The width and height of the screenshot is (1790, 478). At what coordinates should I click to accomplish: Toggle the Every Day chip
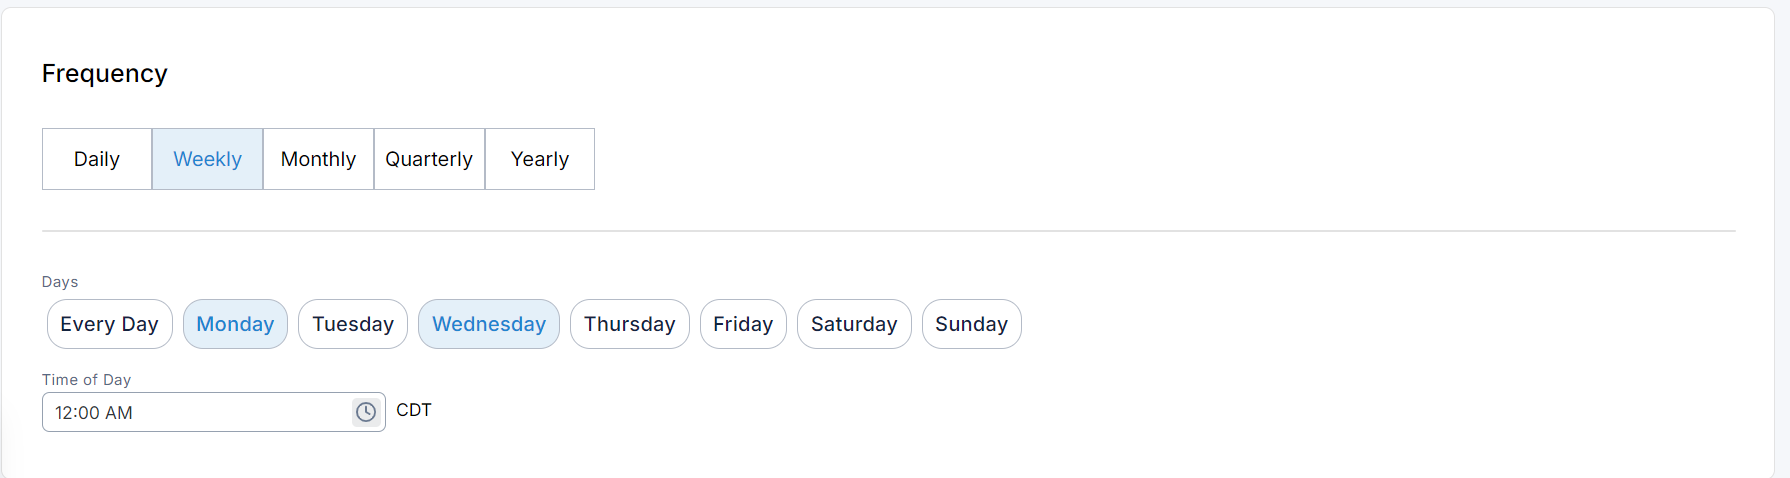(109, 324)
